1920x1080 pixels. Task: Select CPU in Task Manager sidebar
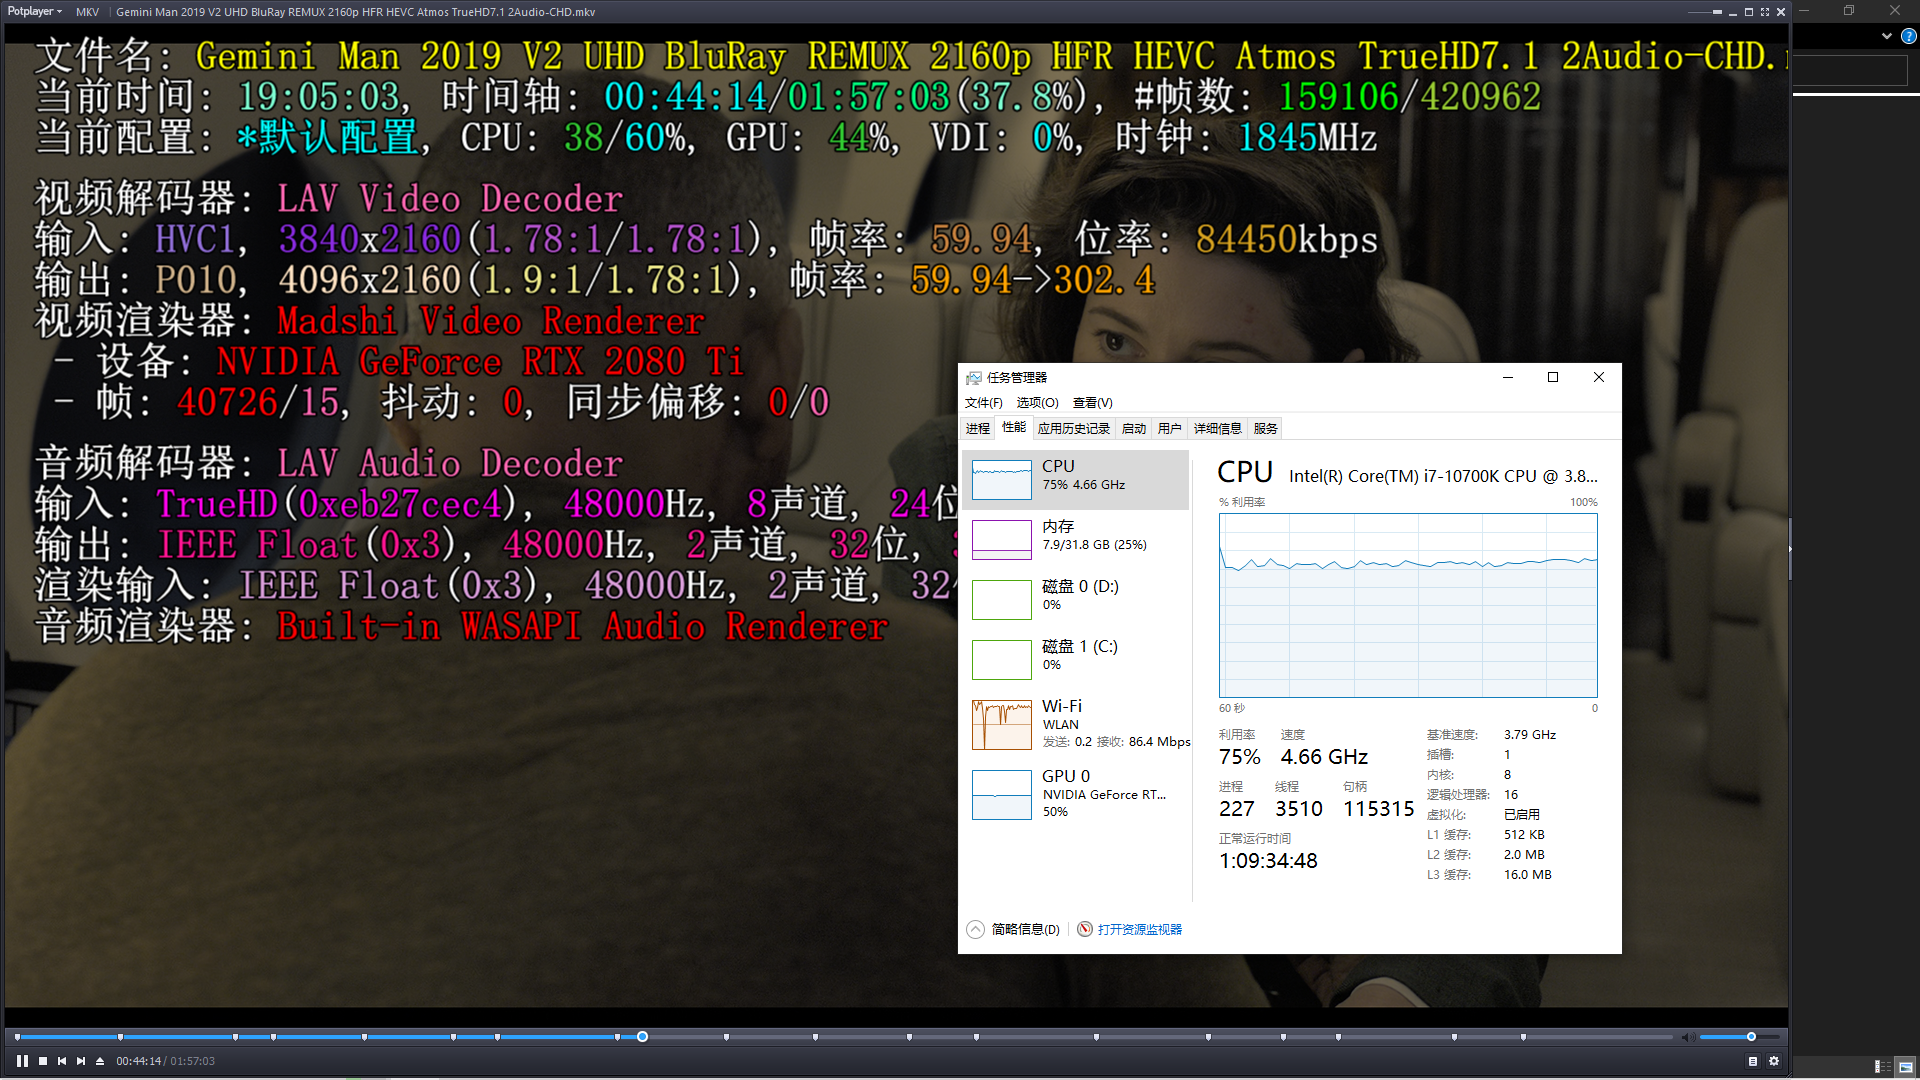click(1076, 480)
